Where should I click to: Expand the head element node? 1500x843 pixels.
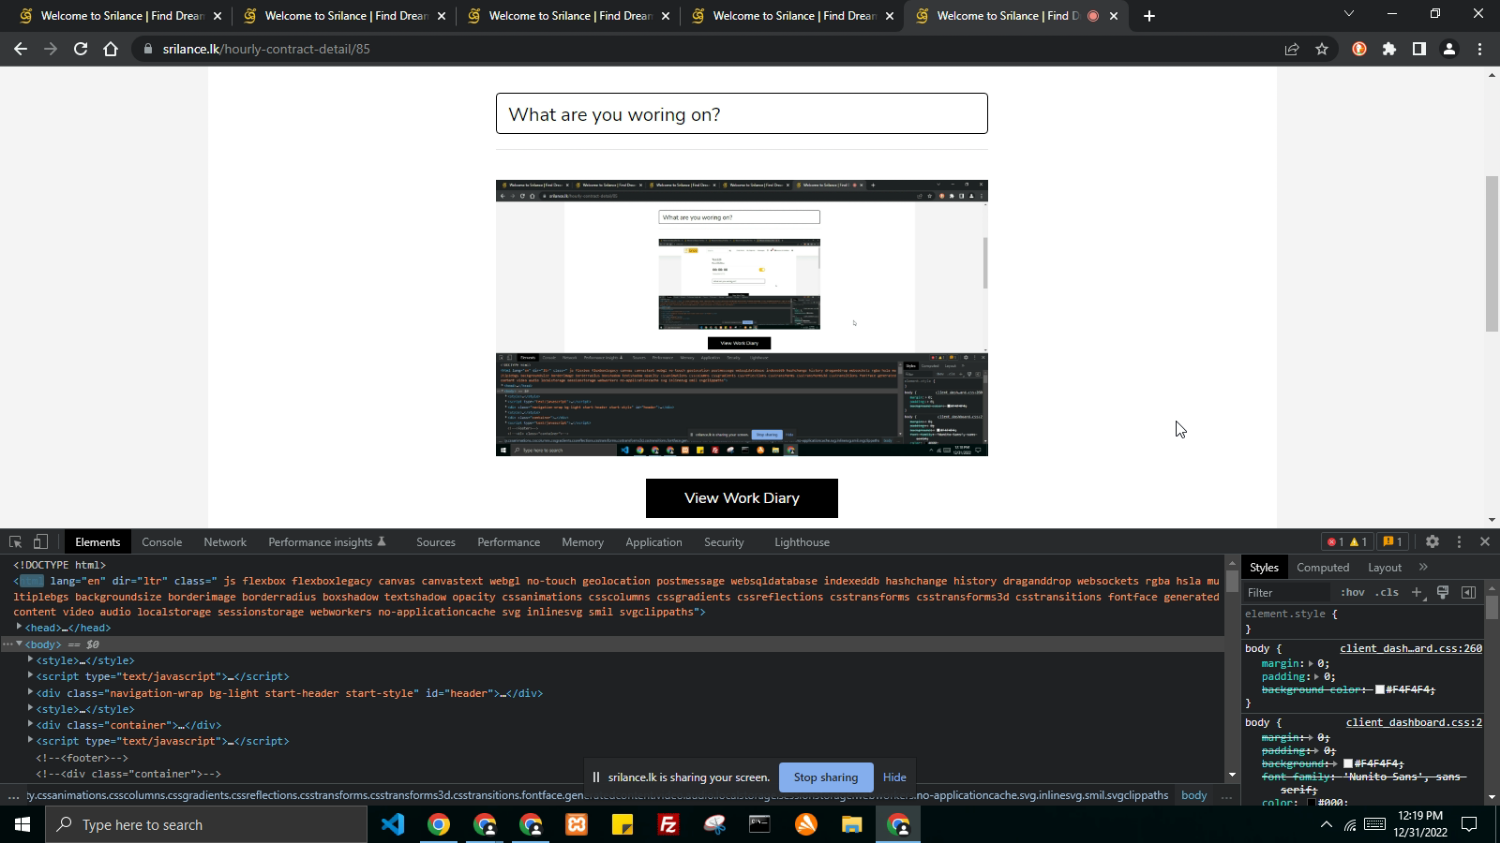pyautogui.click(x=19, y=628)
